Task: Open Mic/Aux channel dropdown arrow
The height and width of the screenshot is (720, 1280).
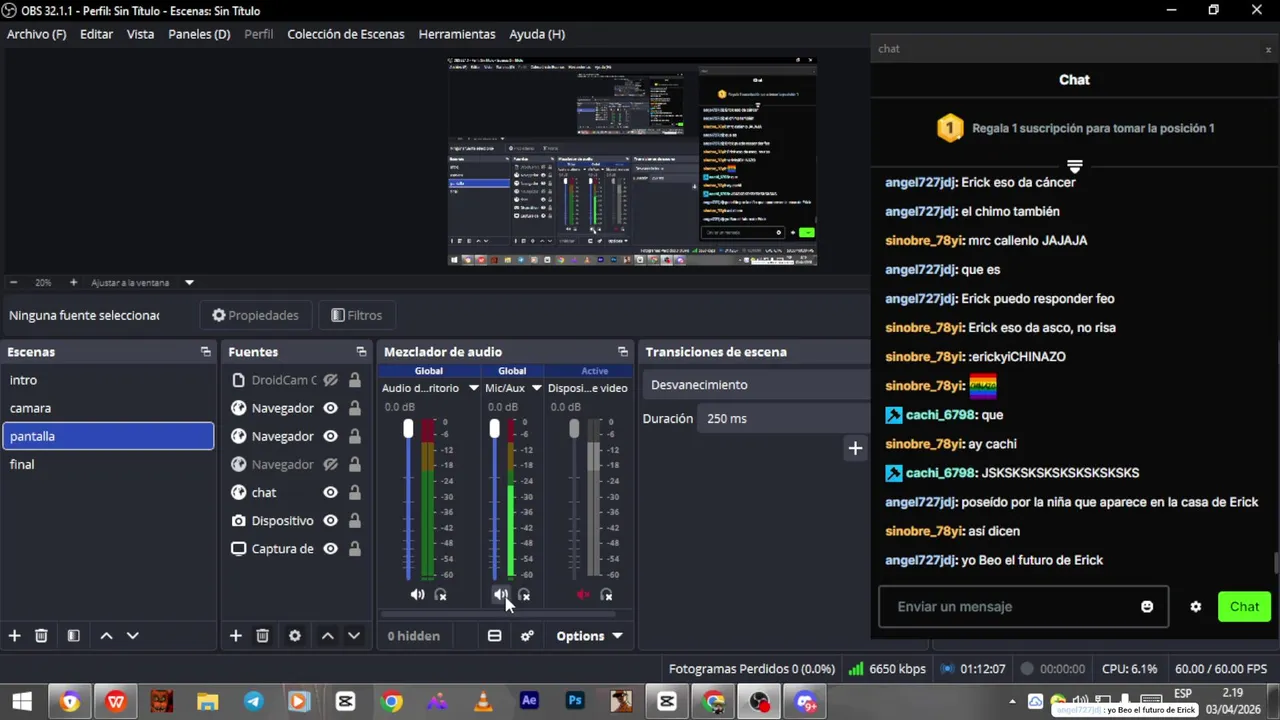Action: pos(536,388)
